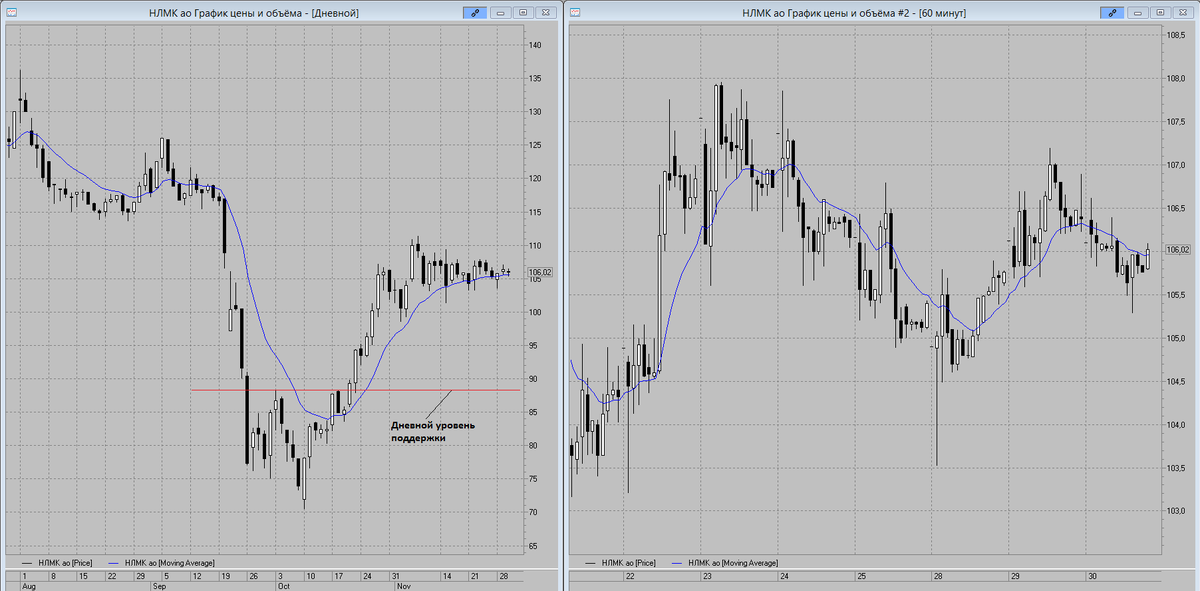The width and height of the screenshot is (1200, 591).
Task: Click НЛМК ао [Moving Average] legend in Дневной chart
Action: tap(160, 563)
